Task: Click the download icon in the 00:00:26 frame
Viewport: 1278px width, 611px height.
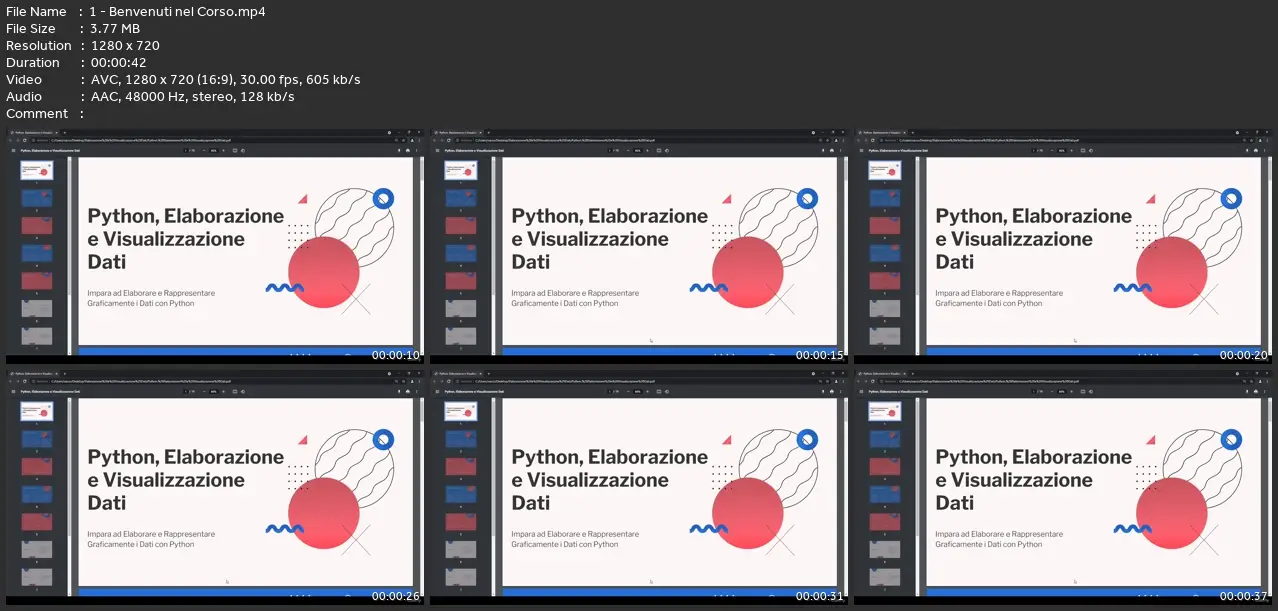Action: tap(399, 392)
